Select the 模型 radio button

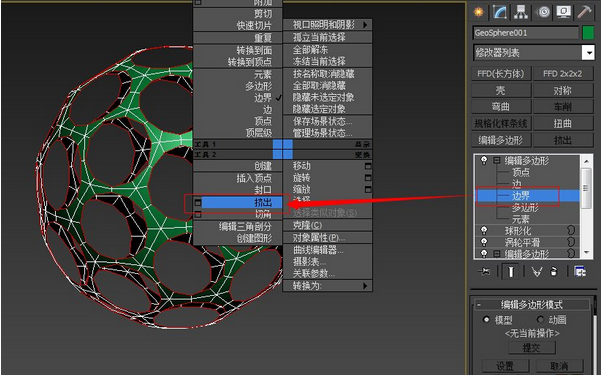486,319
